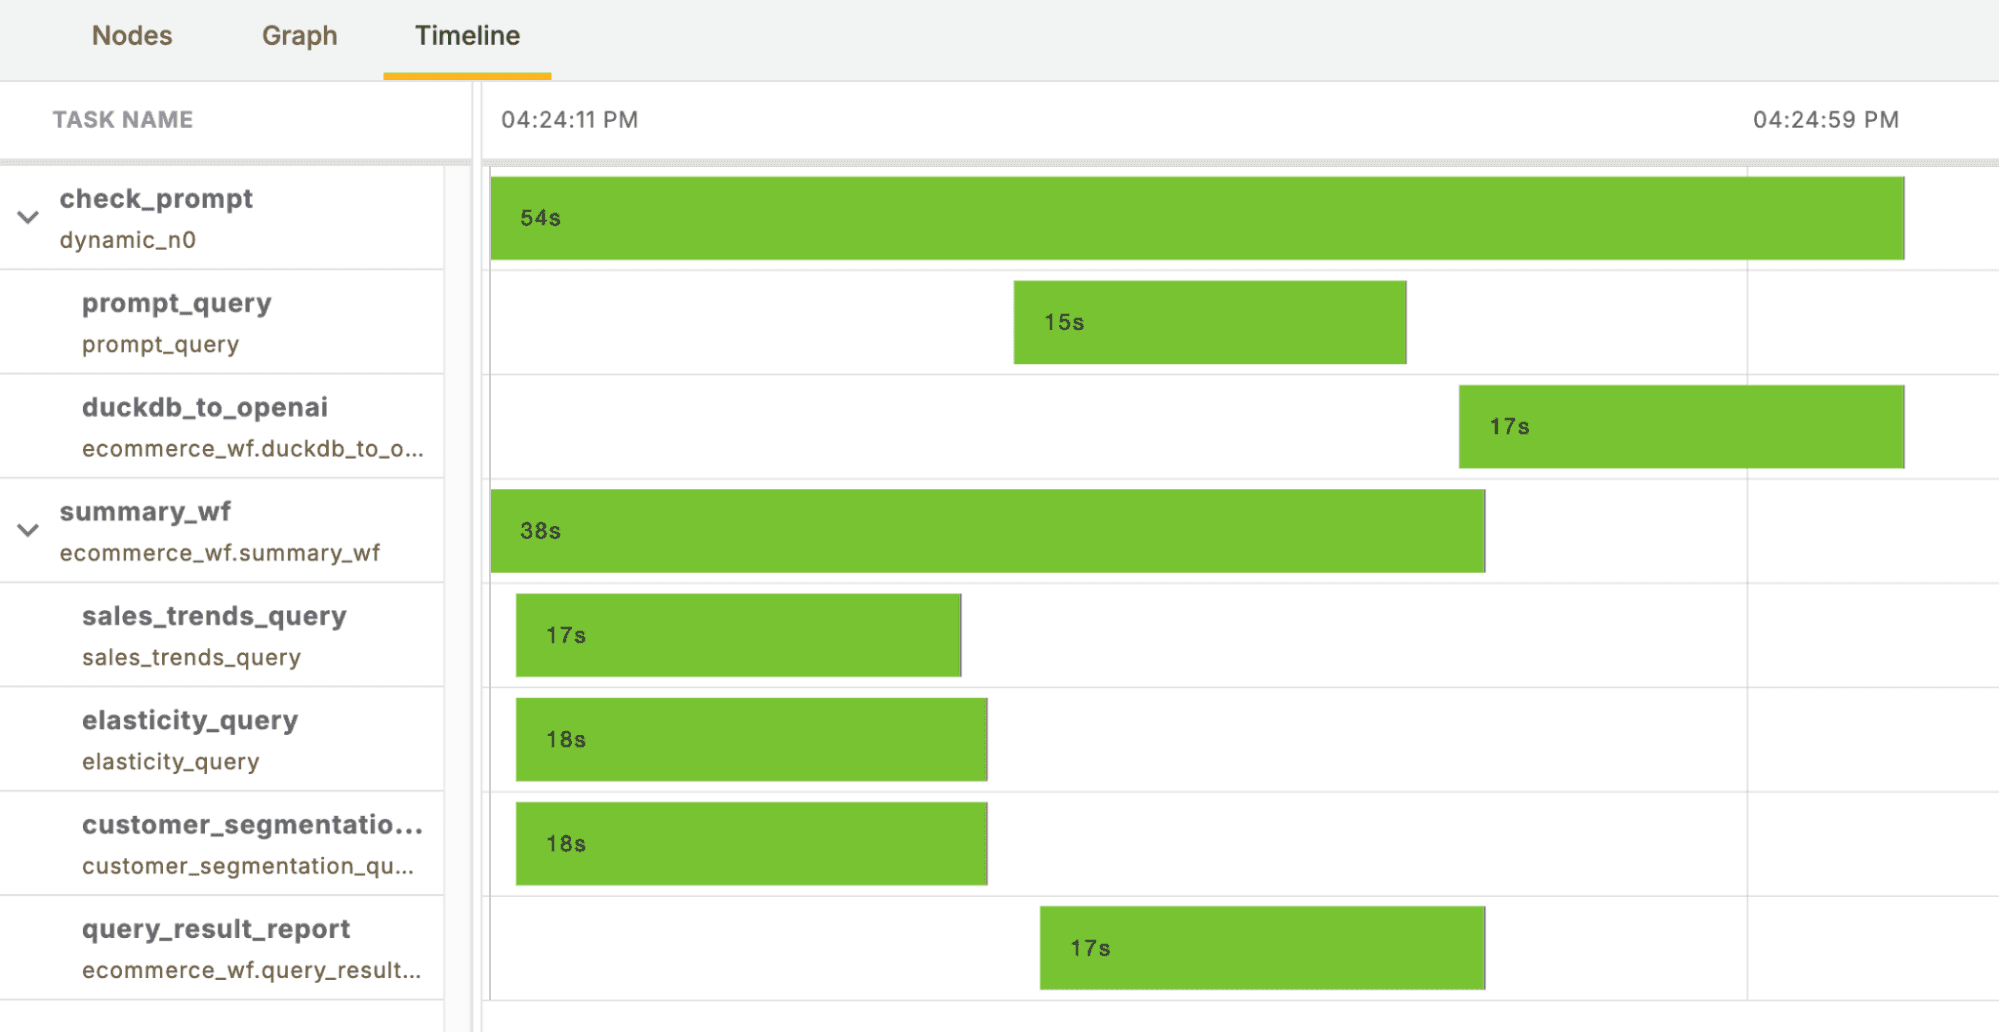Viewport: 1999px width, 1032px height.
Task: Click the elasticity_query 18s bar
Action: tap(751, 740)
